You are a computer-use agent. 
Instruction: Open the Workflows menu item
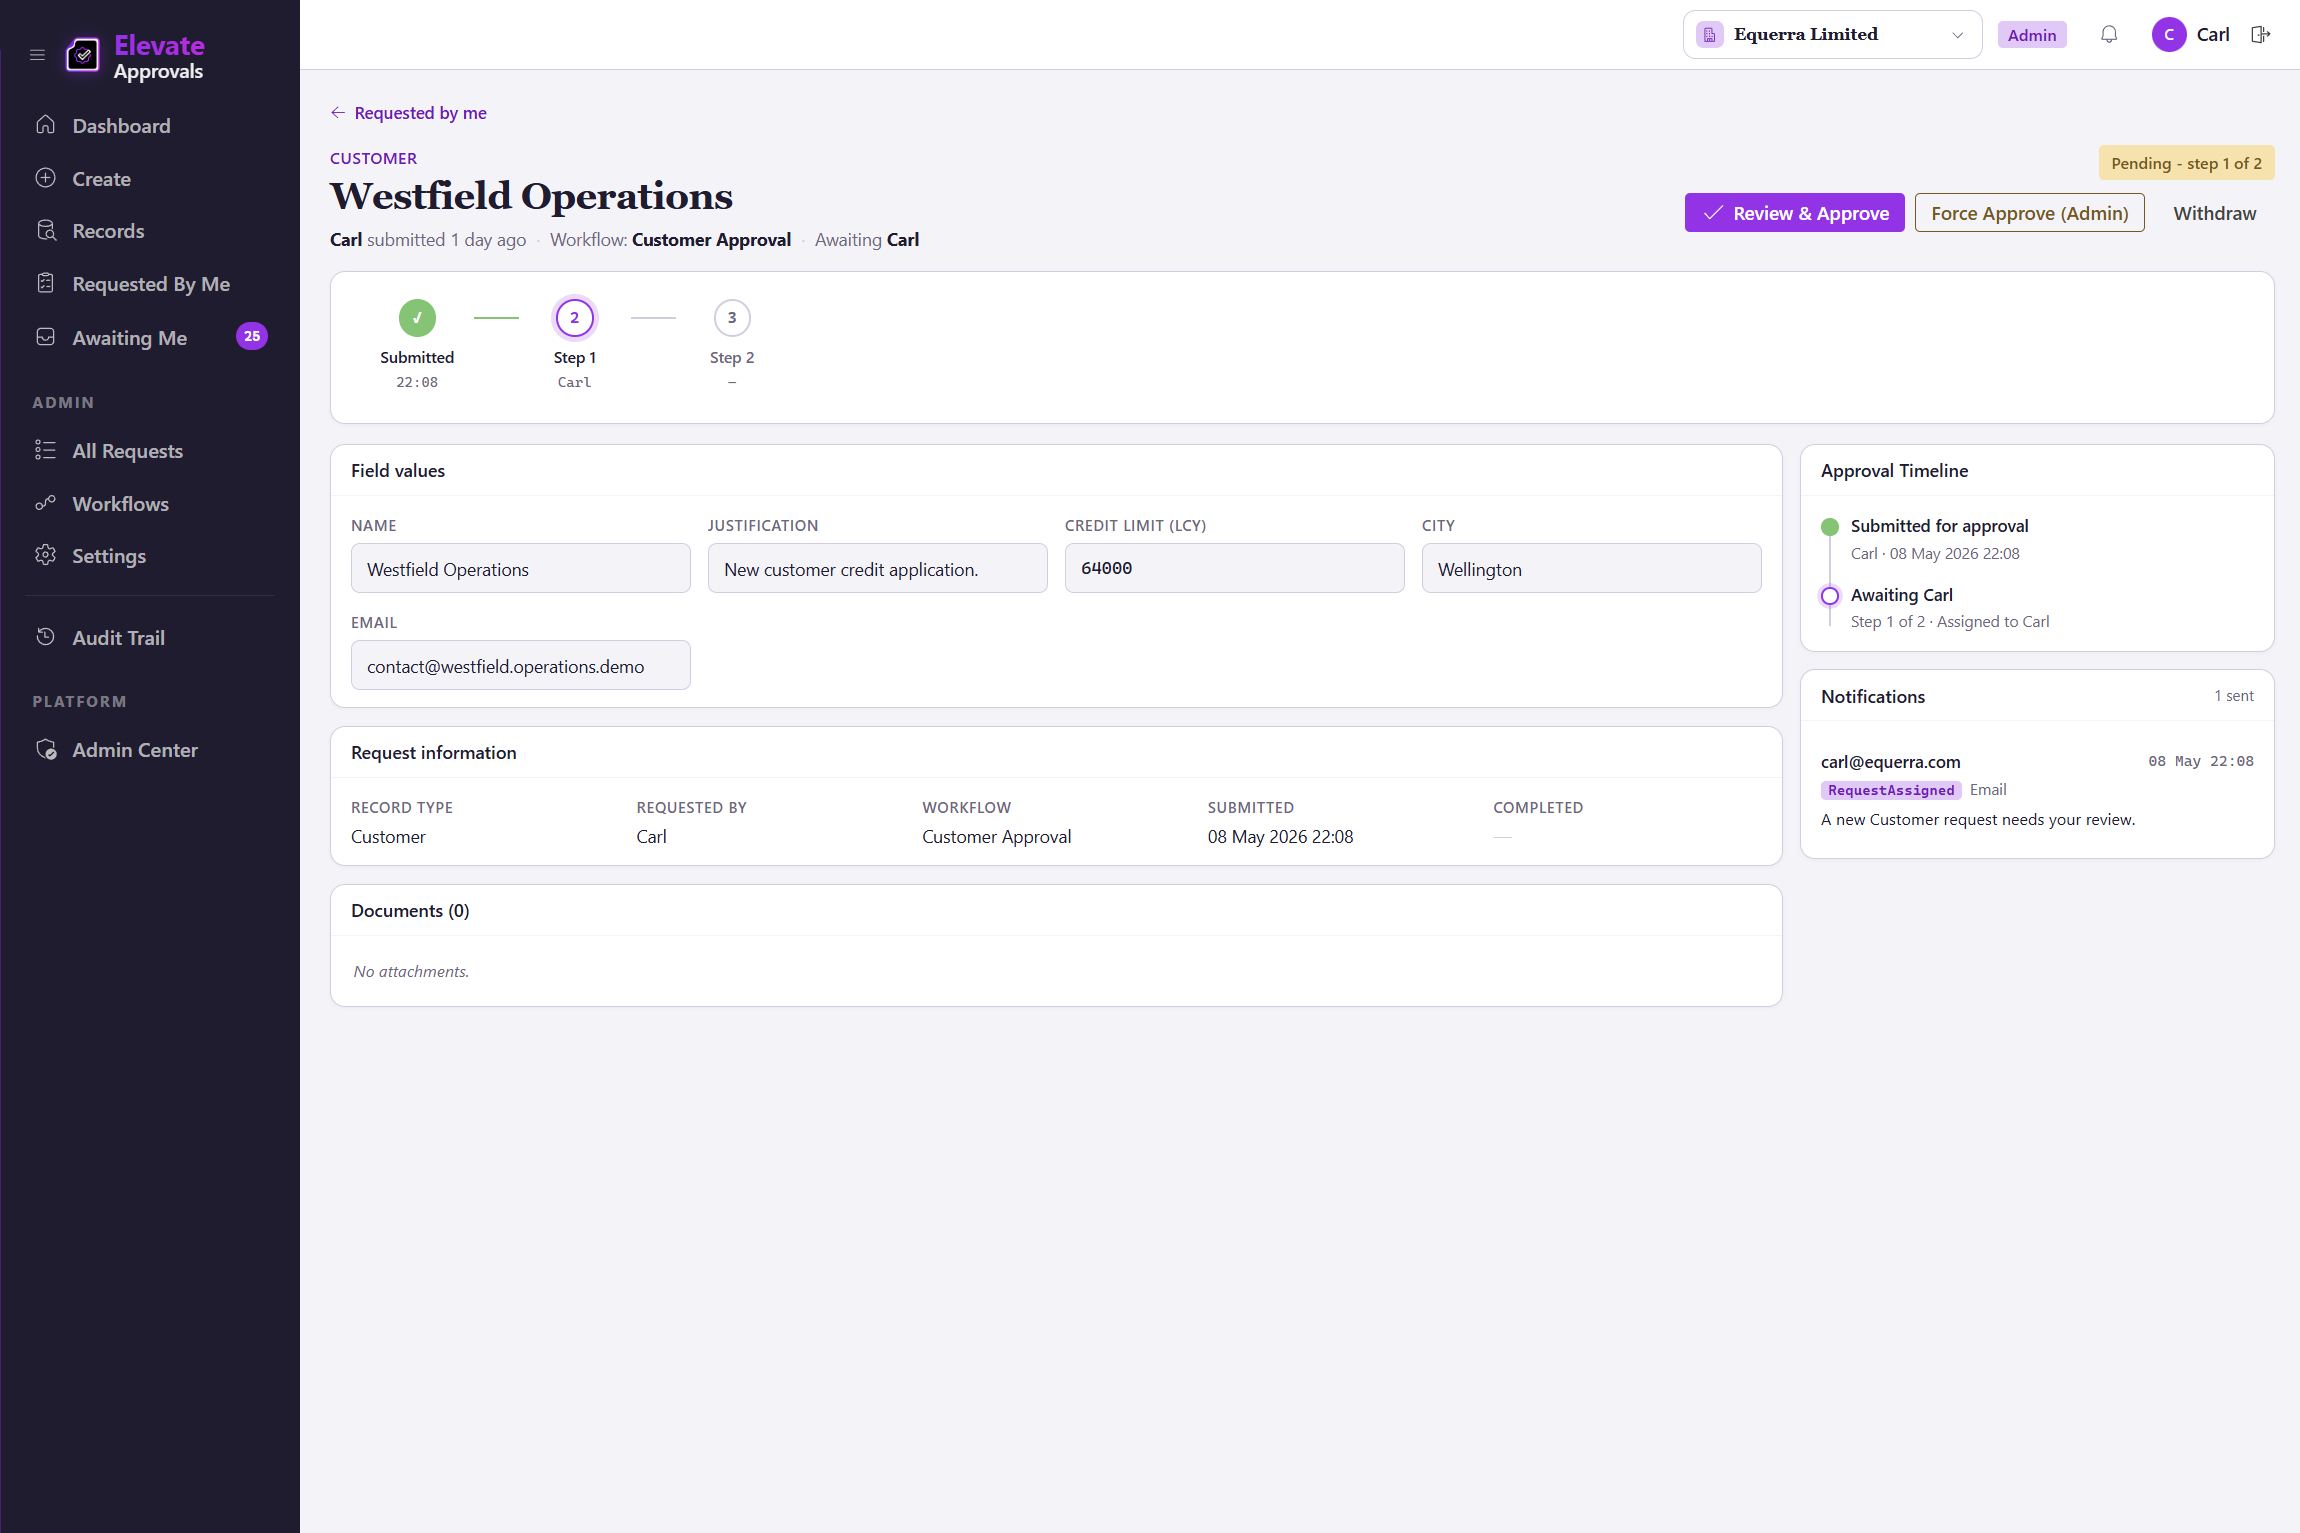150,504
